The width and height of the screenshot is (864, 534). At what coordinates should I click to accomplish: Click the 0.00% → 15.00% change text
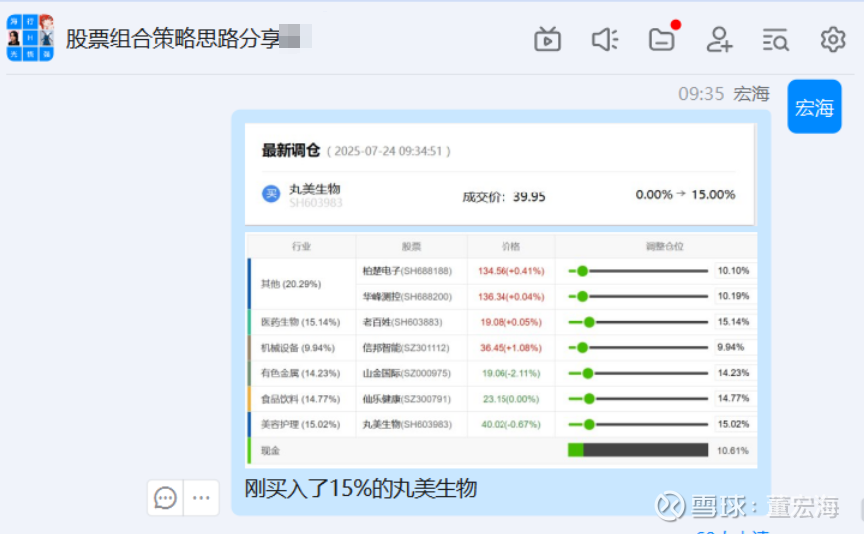(685, 195)
